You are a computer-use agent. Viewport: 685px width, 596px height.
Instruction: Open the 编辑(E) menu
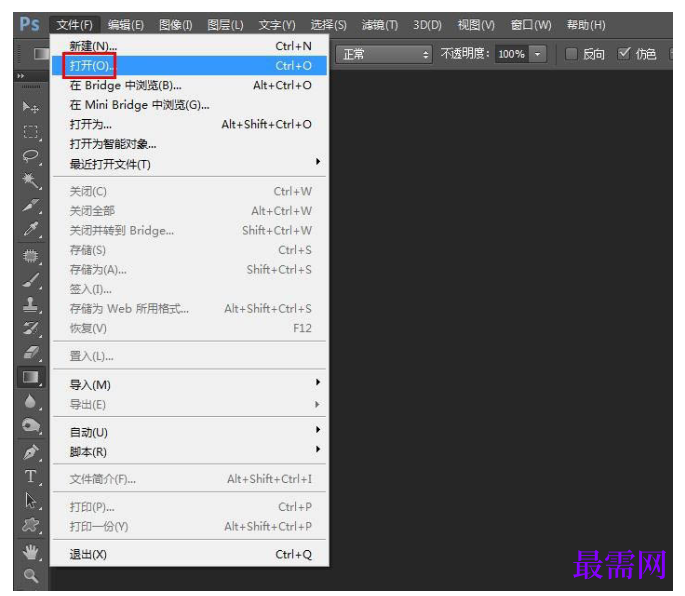pos(126,25)
